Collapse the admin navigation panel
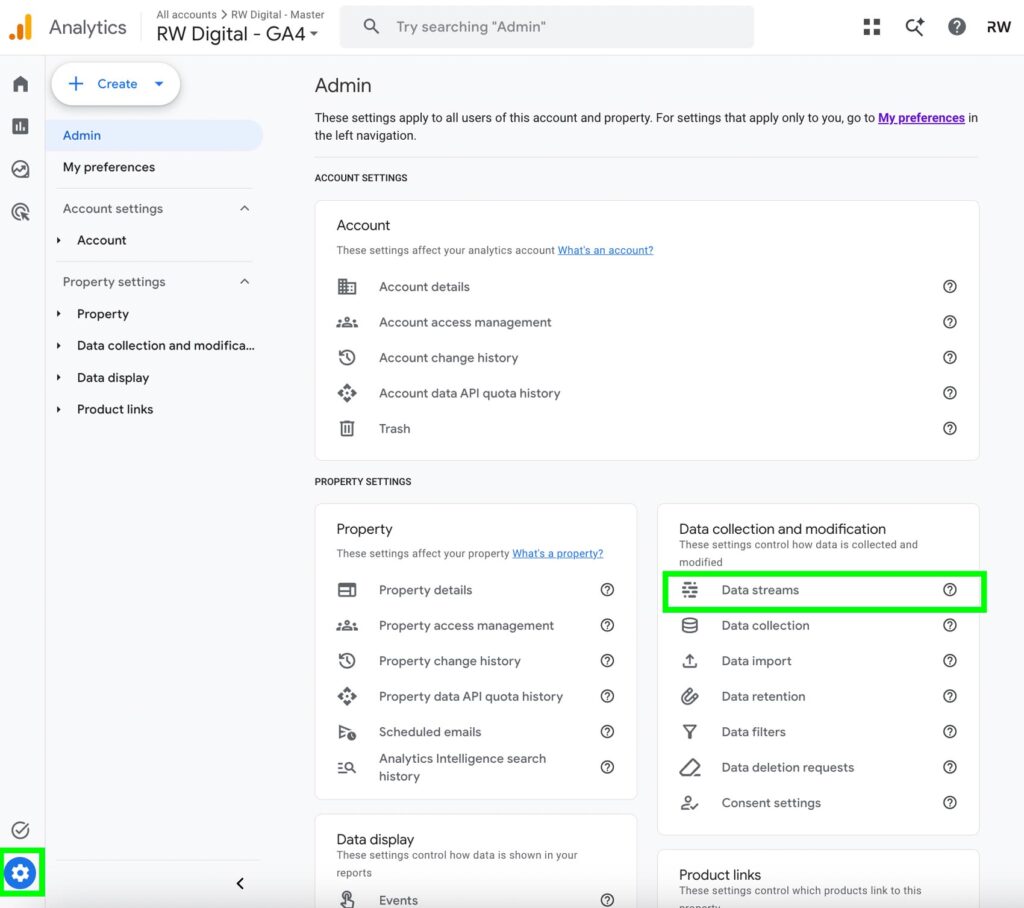 point(240,883)
